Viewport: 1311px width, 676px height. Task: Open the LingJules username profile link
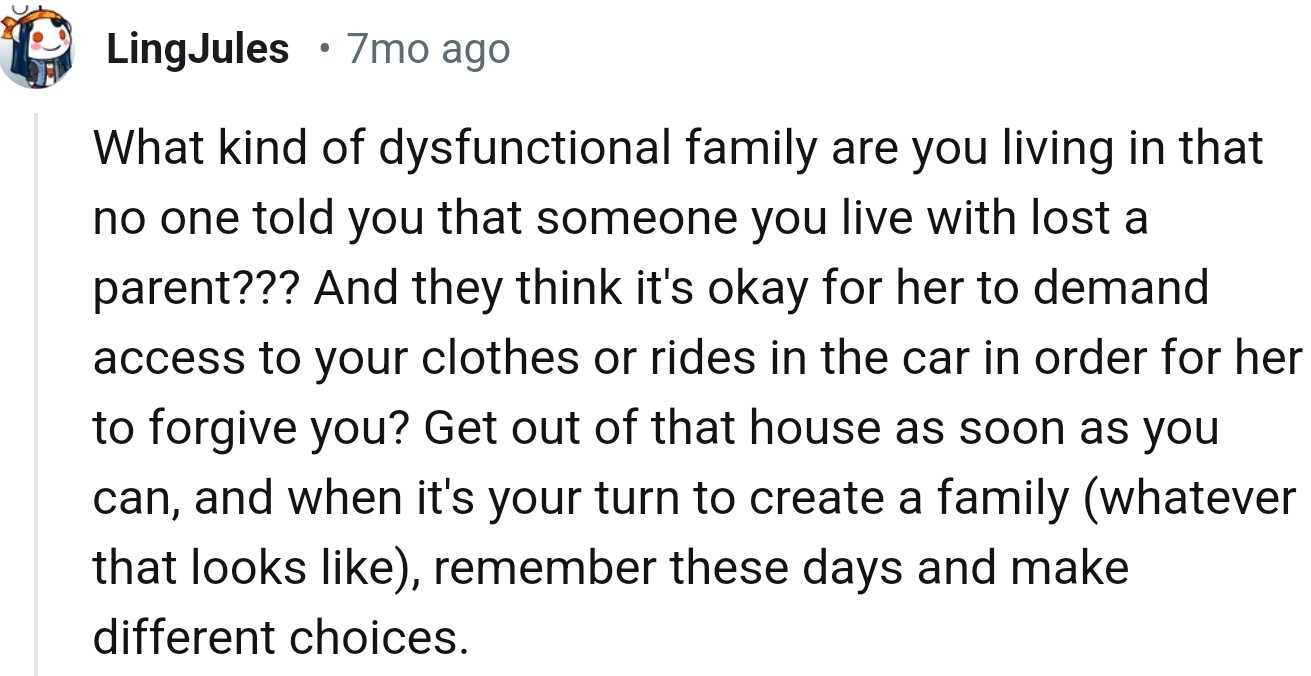pos(197,49)
